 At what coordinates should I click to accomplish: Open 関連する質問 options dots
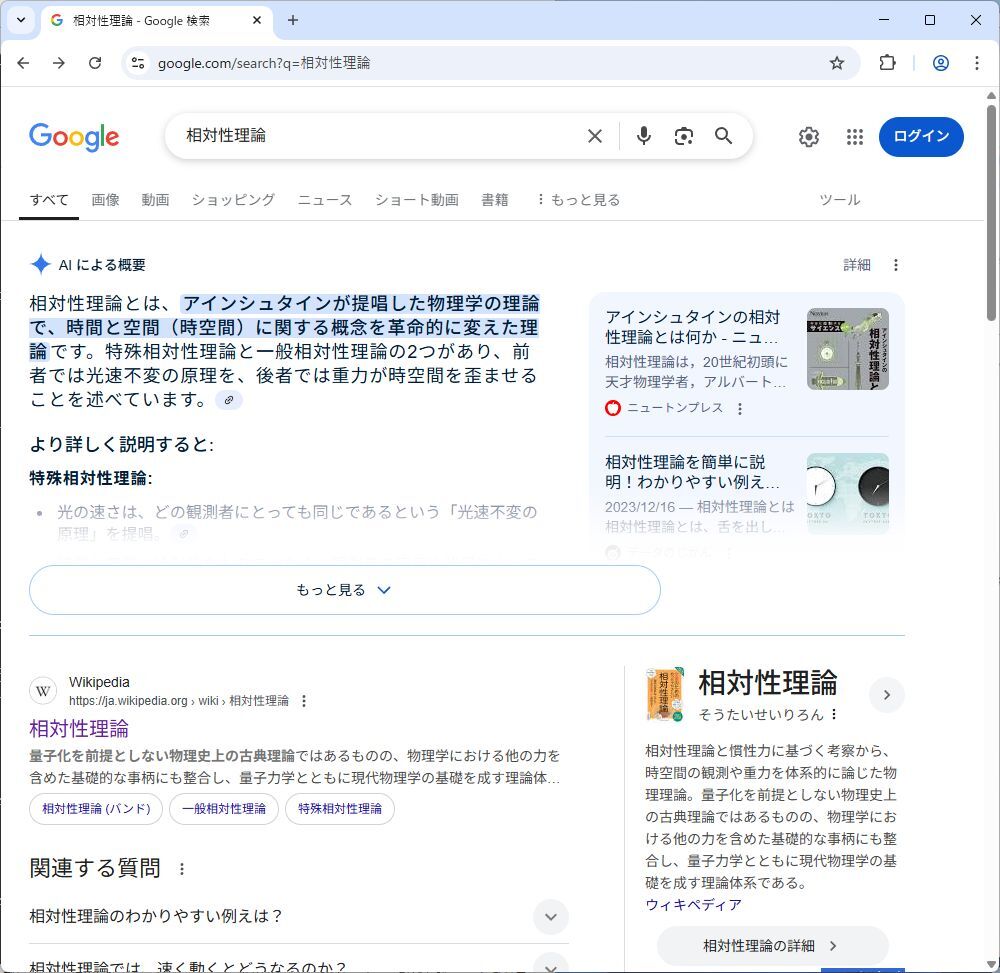point(182,868)
